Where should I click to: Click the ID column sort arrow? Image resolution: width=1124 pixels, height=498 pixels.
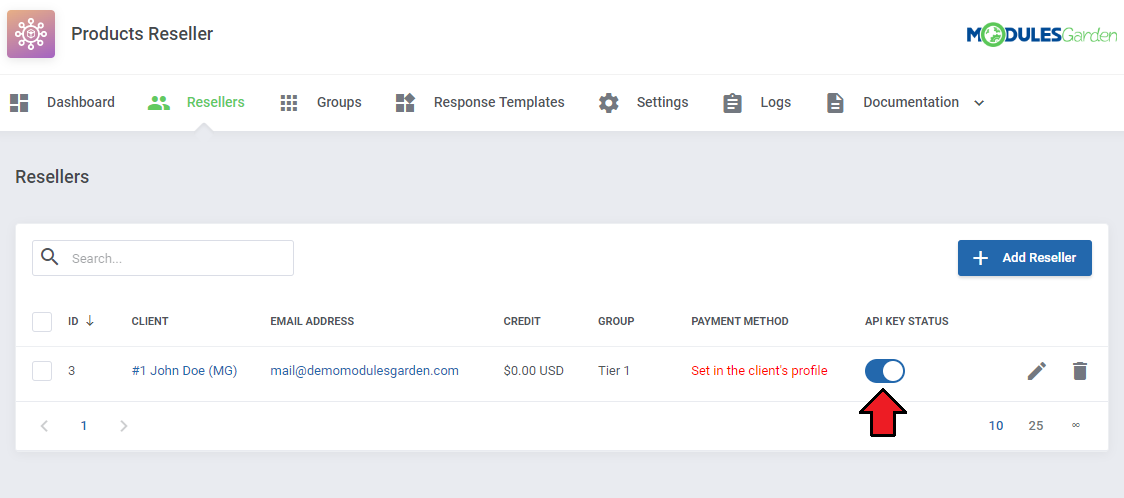(90, 321)
